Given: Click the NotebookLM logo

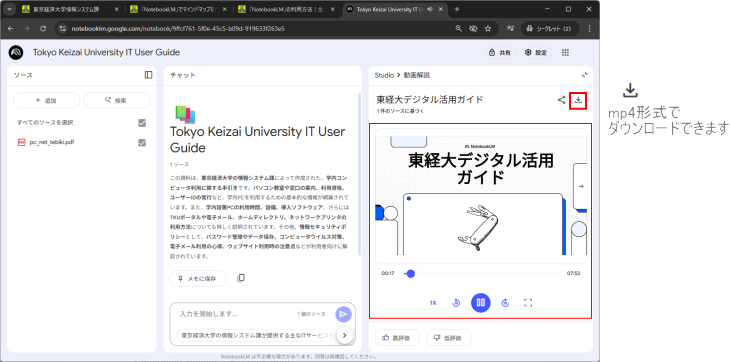Looking at the screenshot, I should pos(16,53).
